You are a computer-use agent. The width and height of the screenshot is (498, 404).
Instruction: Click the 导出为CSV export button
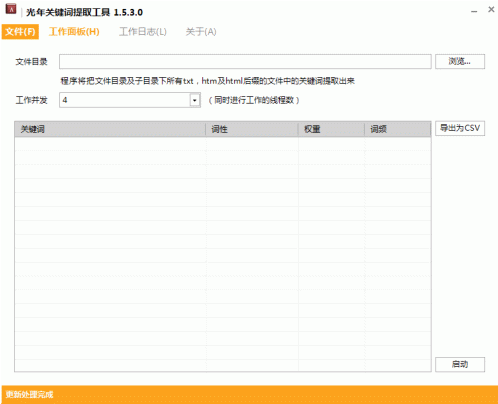tap(460, 128)
